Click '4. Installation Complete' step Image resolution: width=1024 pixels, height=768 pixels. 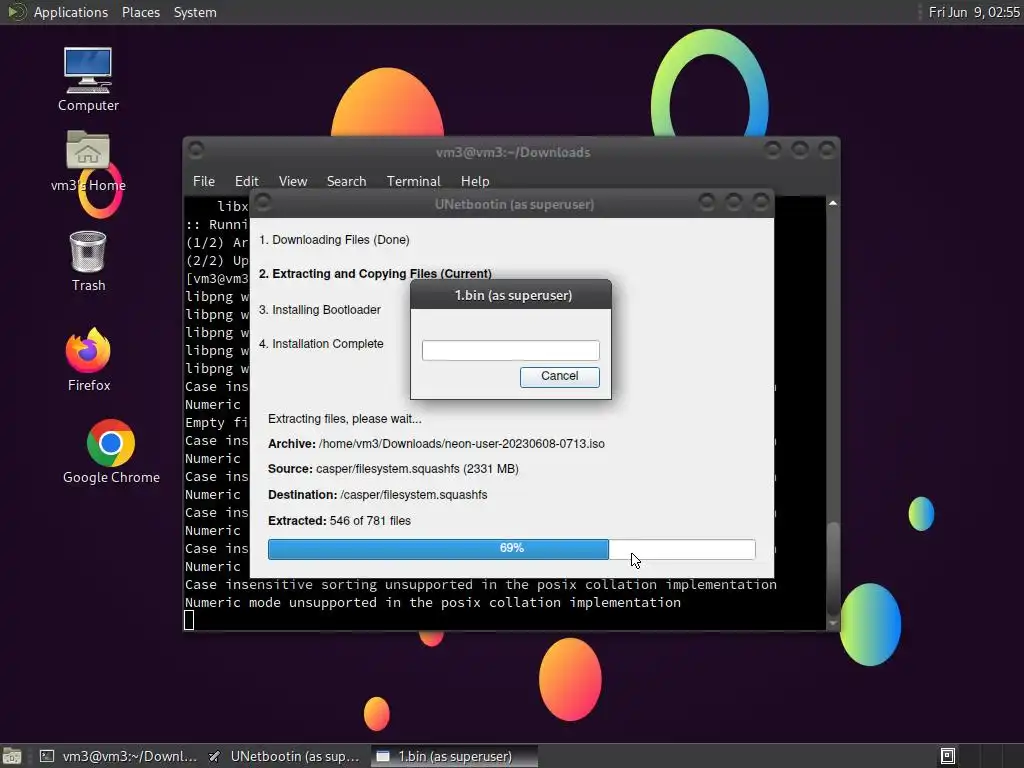pos(321,344)
